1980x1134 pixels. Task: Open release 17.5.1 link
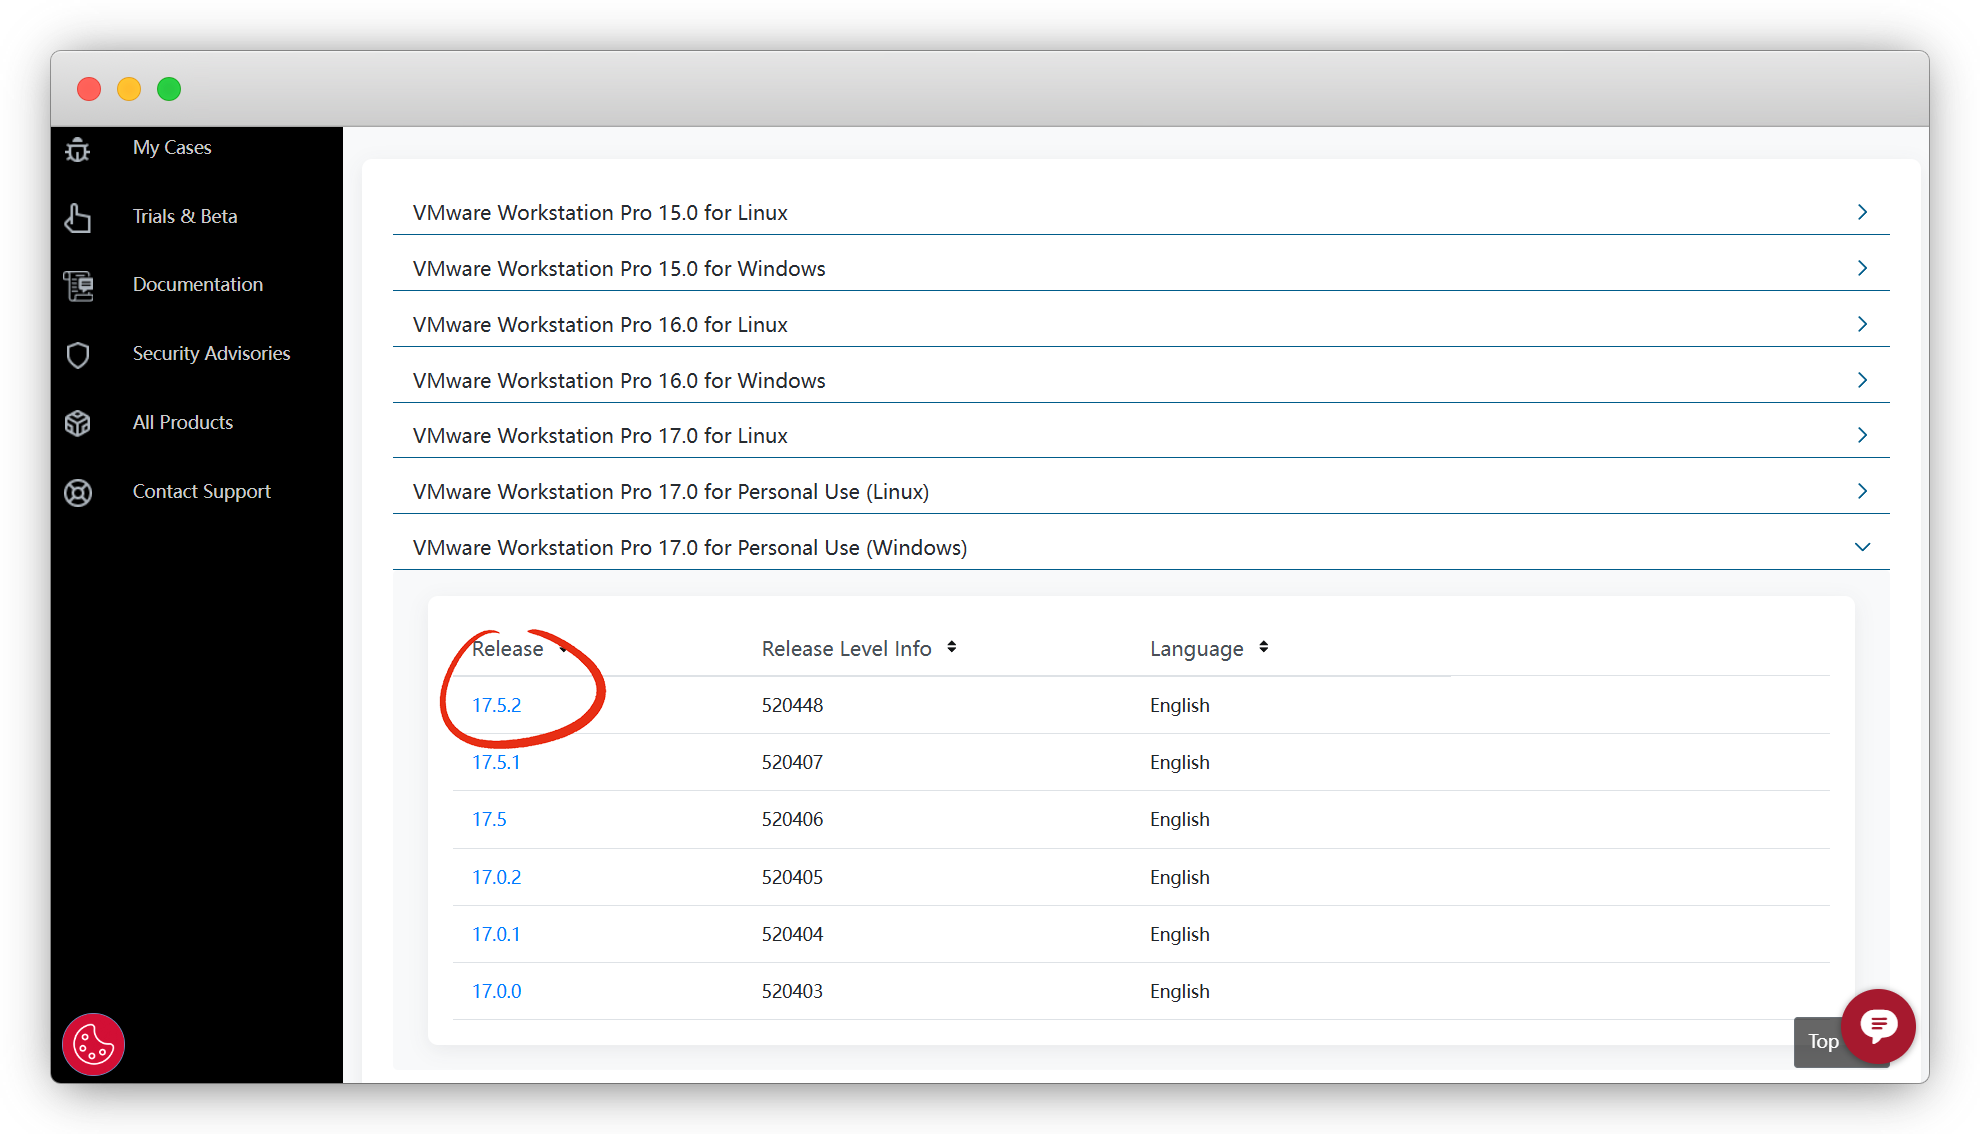pos(496,762)
